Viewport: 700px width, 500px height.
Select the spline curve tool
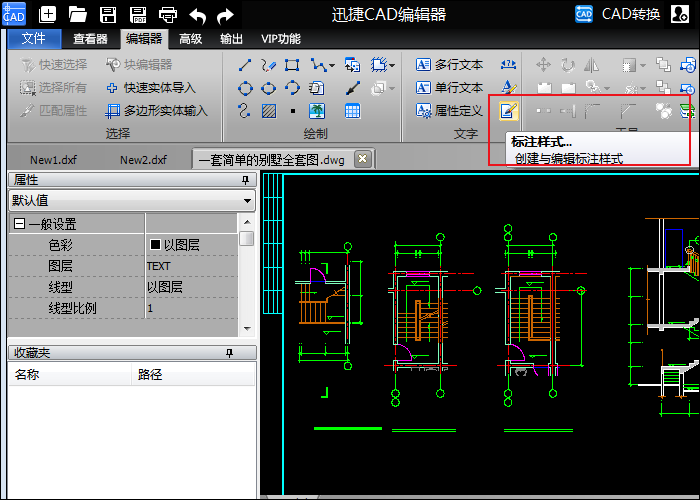pyautogui.click(x=245, y=111)
